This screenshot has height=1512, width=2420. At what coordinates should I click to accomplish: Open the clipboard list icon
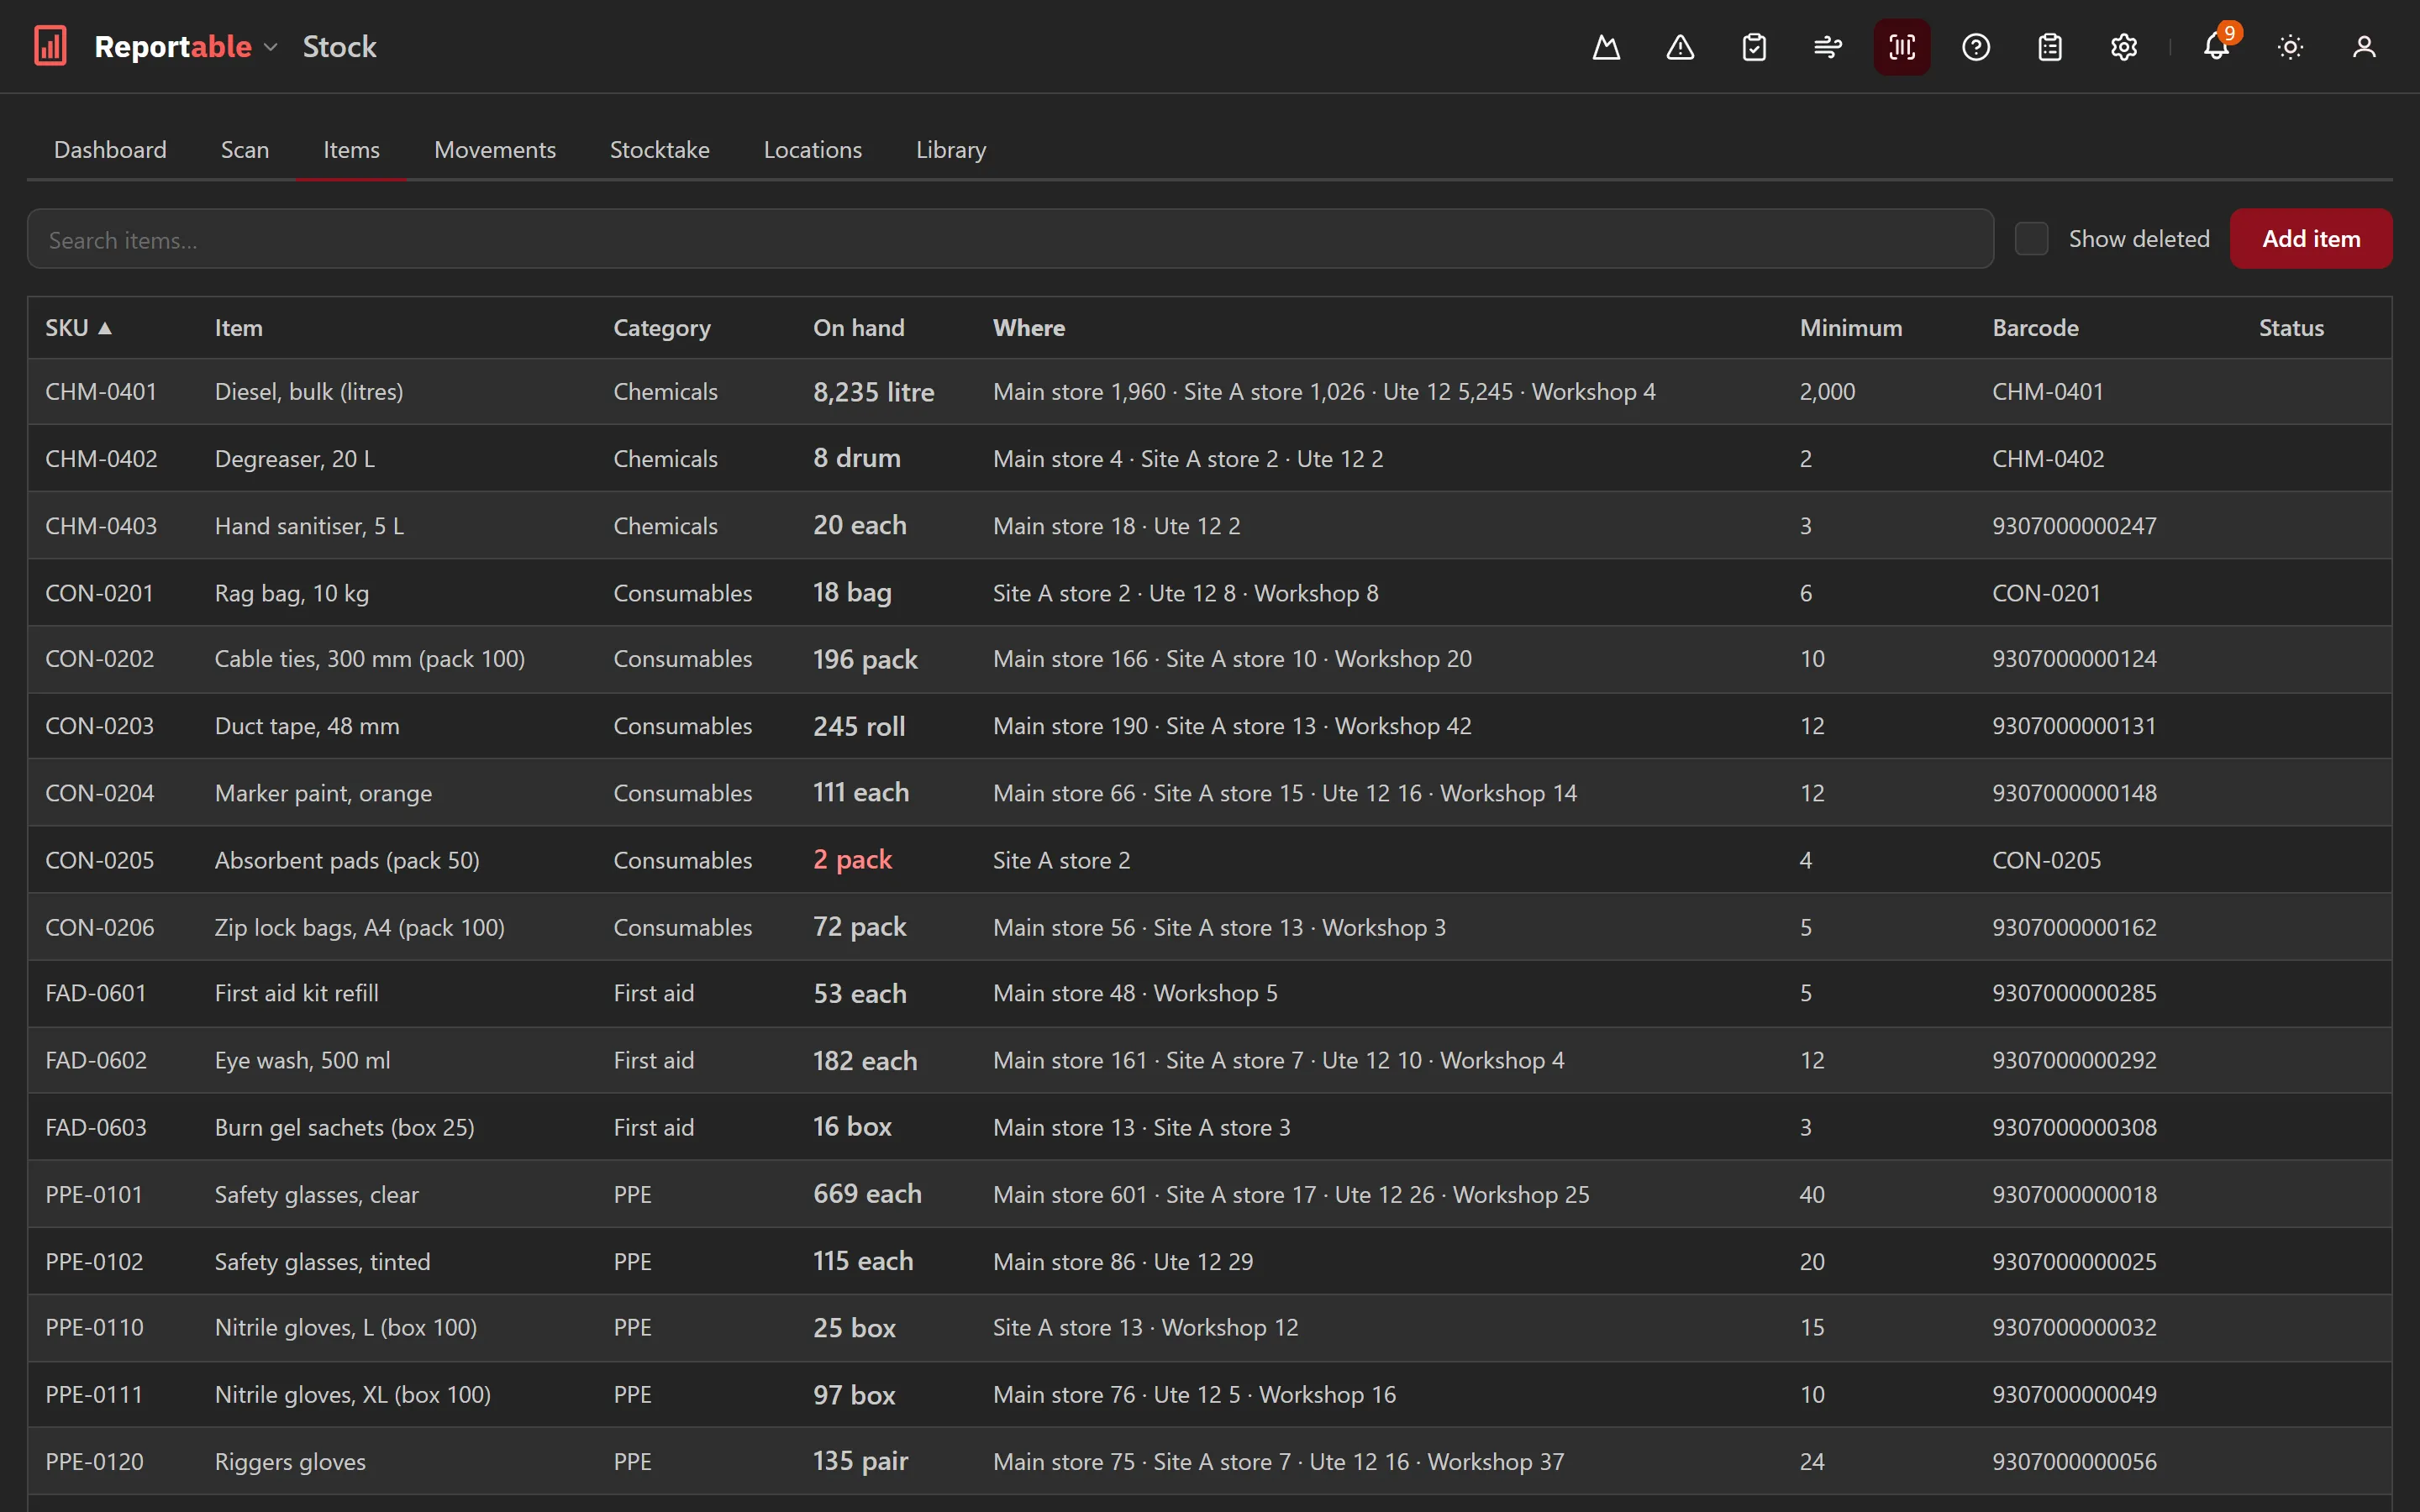pyautogui.click(x=2050, y=47)
